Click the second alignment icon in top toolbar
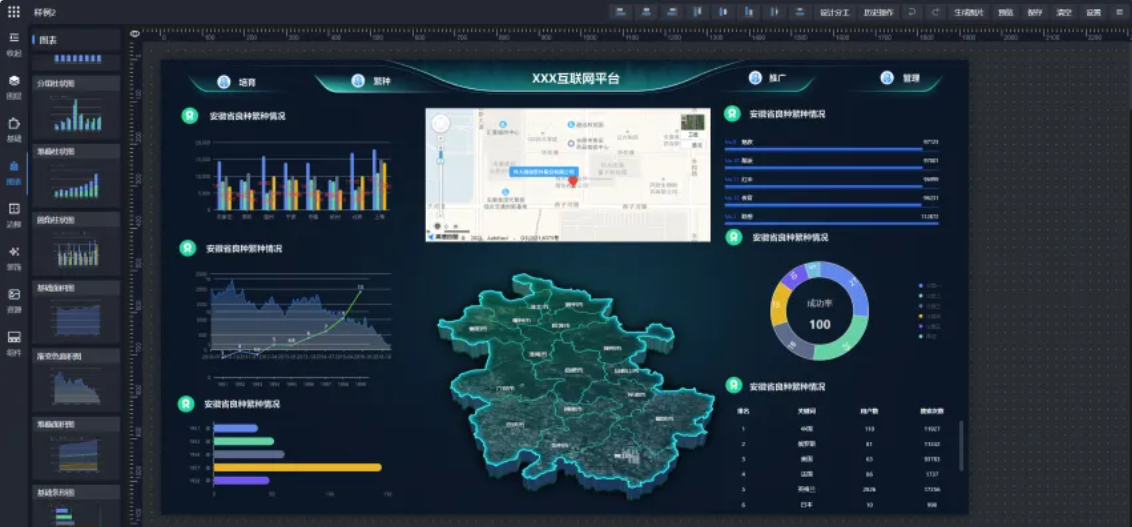This screenshot has height=527, width=1132. (x=646, y=12)
